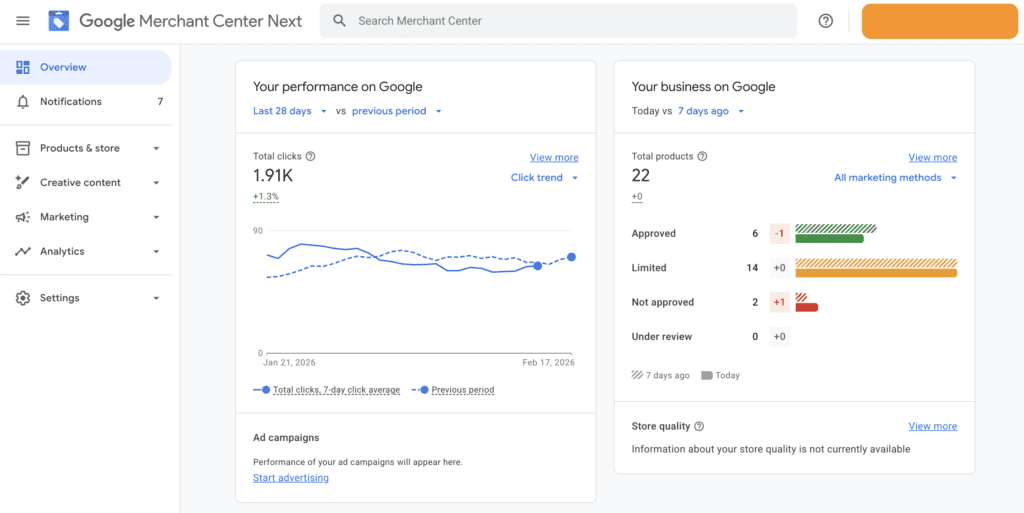Click the Start advertising link
Image resolution: width=1024 pixels, height=513 pixels.
pos(290,478)
